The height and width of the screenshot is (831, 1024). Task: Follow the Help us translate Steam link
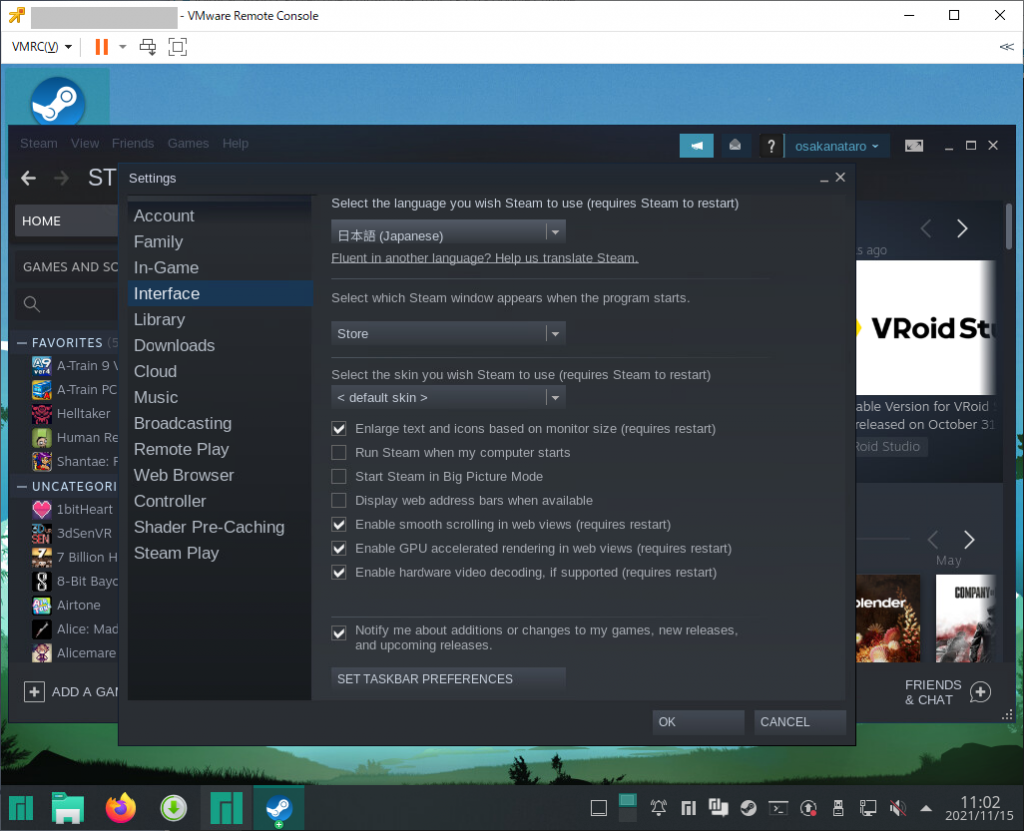point(485,258)
